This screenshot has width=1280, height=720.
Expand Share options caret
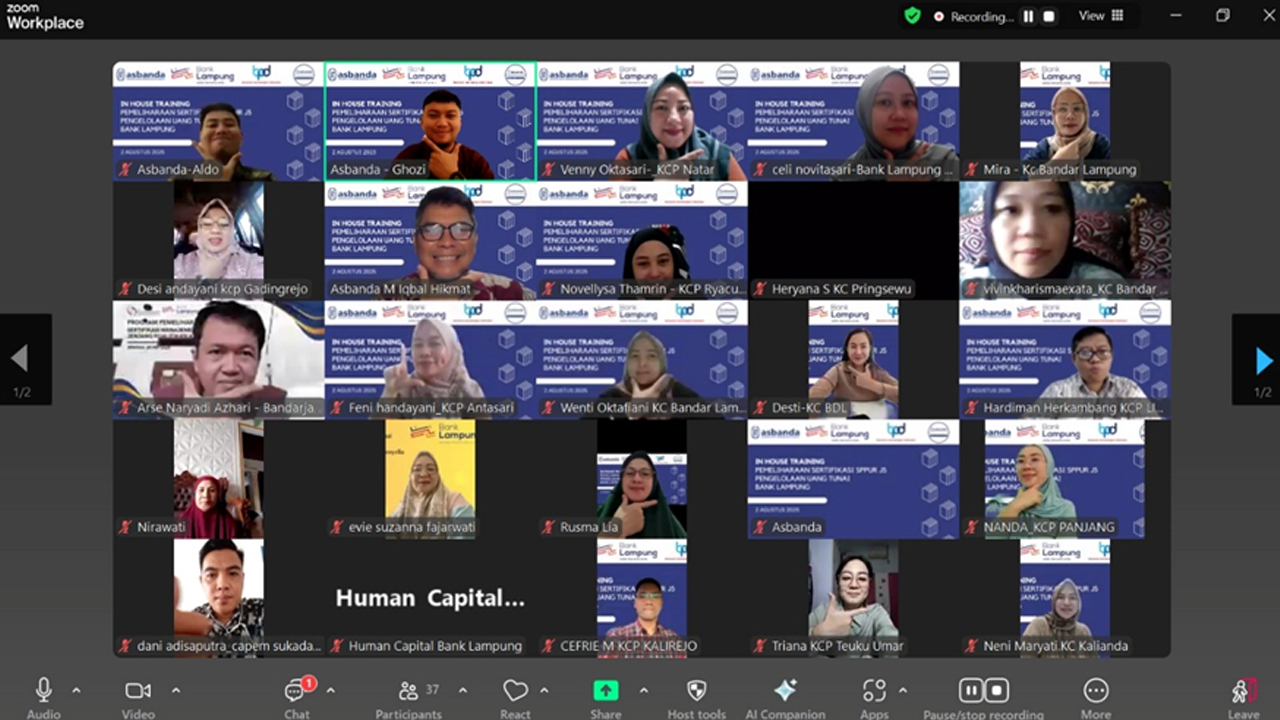[643, 690]
